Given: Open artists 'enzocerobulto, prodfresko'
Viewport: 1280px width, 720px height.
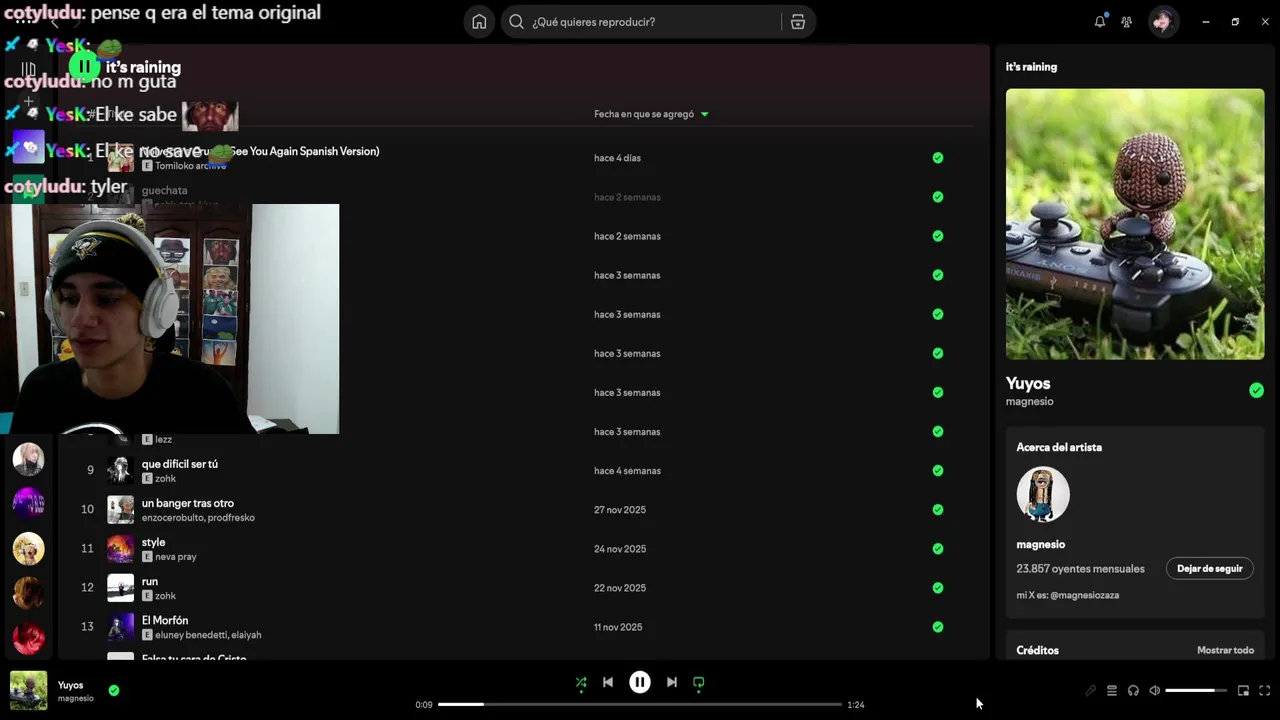Looking at the screenshot, I should 198,518.
